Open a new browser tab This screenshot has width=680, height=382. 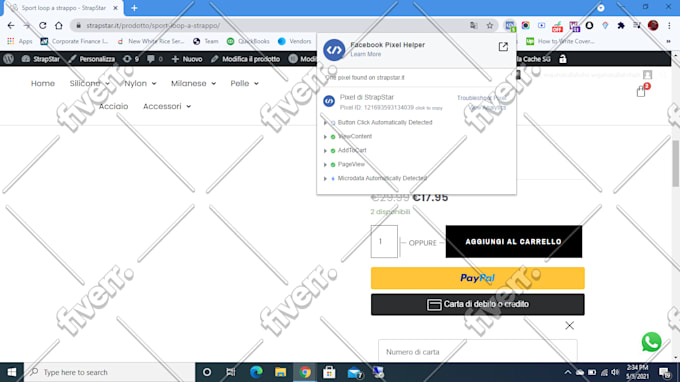pyautogui.click(x=134, y=8)
